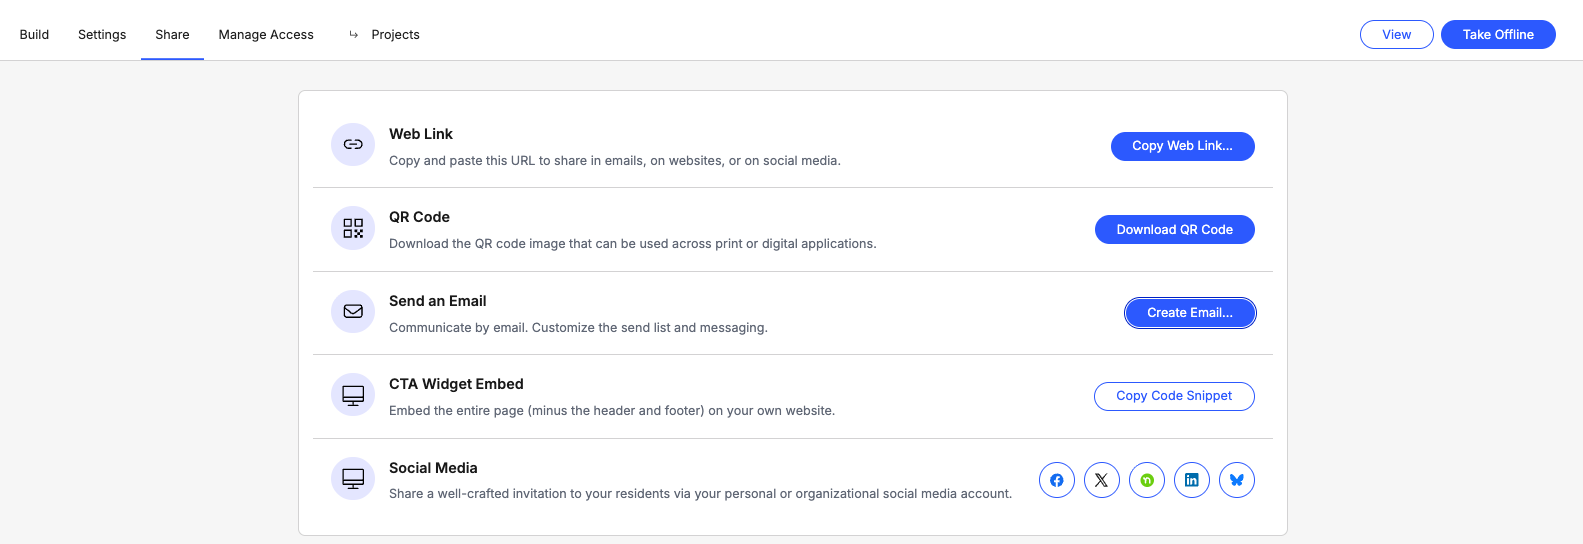Share to Facebook via its icon
The height and width of the screenshot is (544, 1583).
1056,480
